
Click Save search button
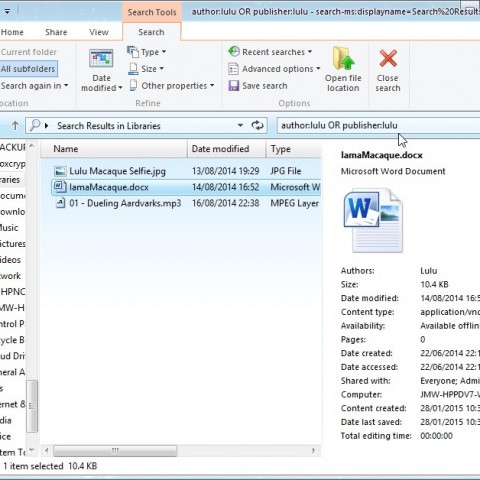pos(257,86)
